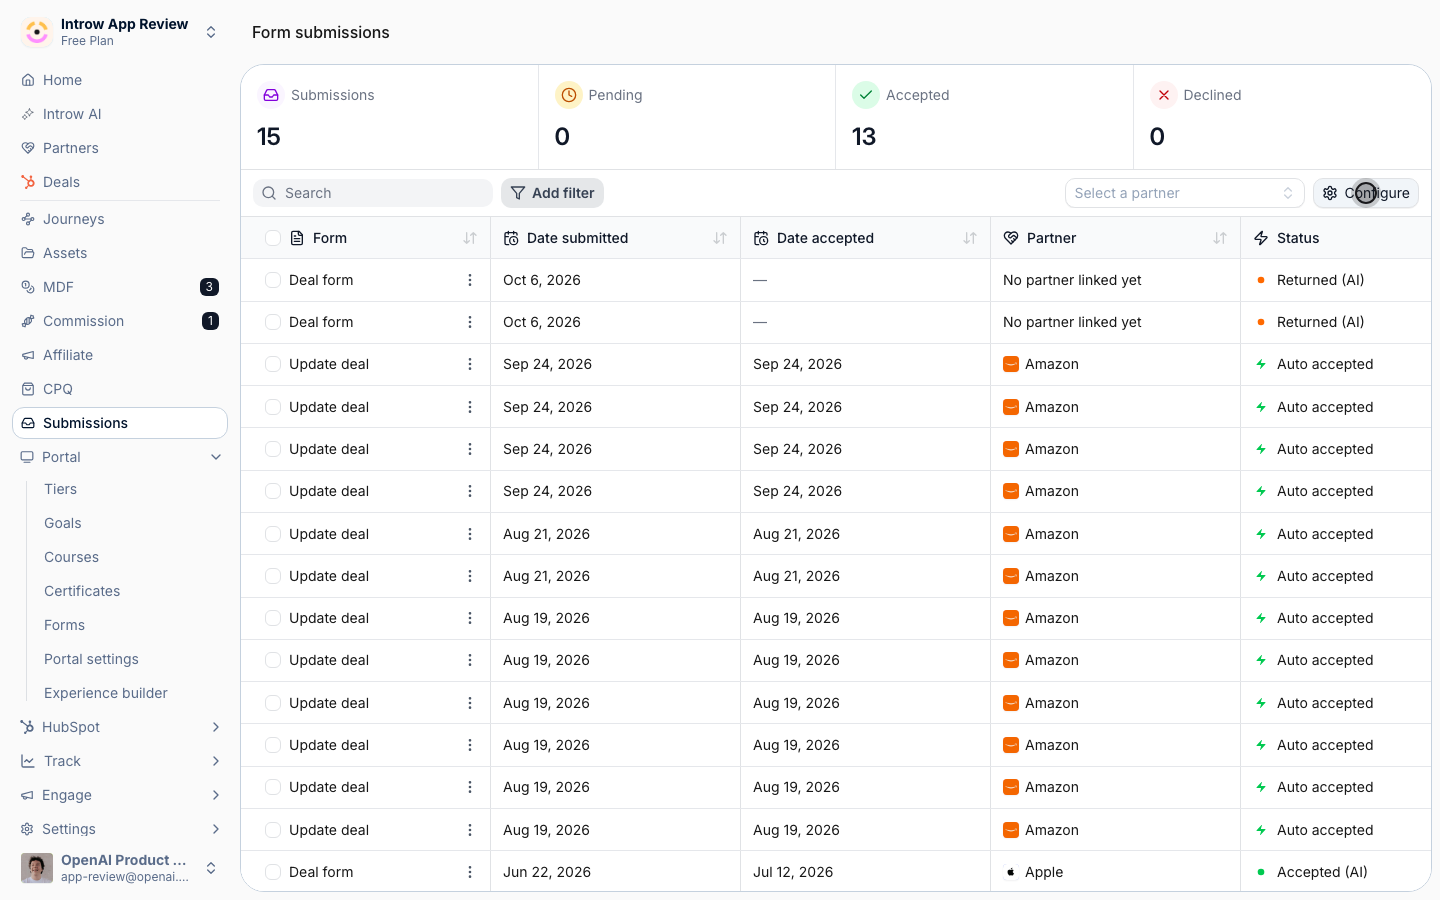Open Experience builder link
This screenshot has width=1440, height=900.
[x=106, y=693]
